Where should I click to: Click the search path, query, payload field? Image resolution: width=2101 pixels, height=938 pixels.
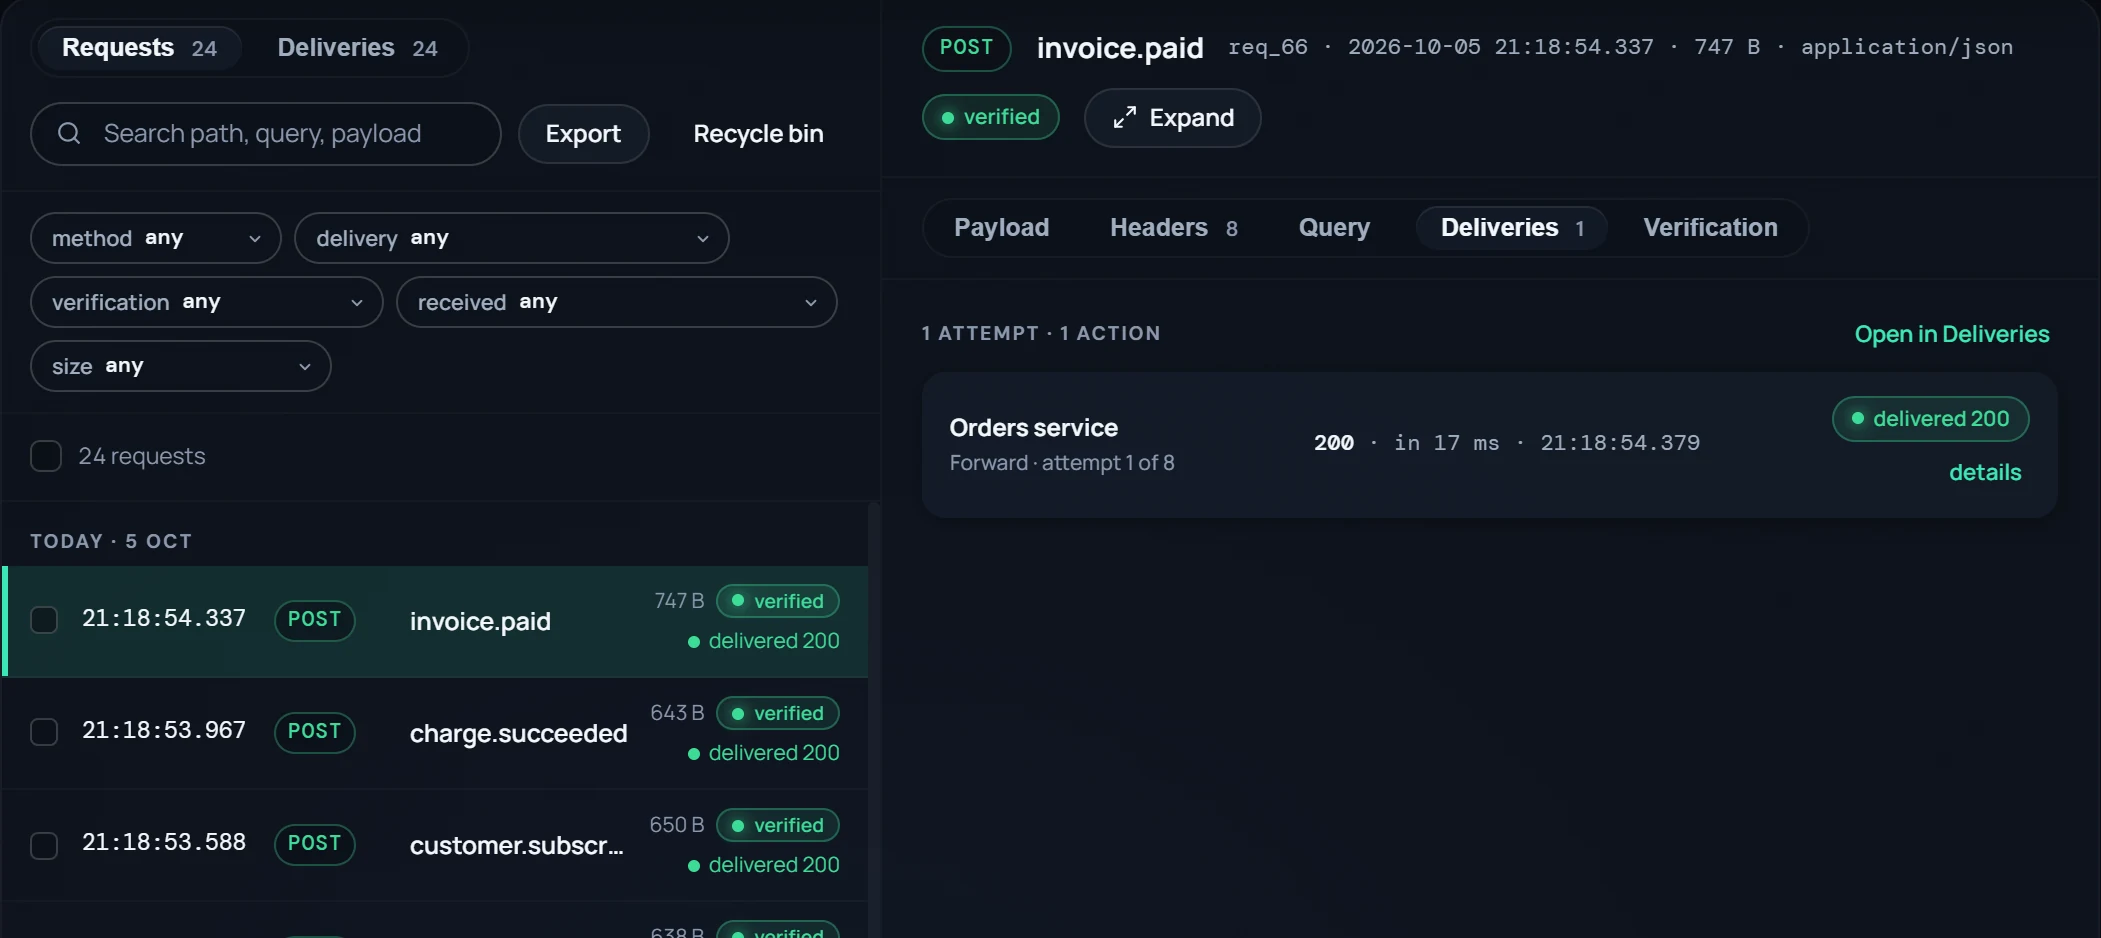(x=266, y=134)
